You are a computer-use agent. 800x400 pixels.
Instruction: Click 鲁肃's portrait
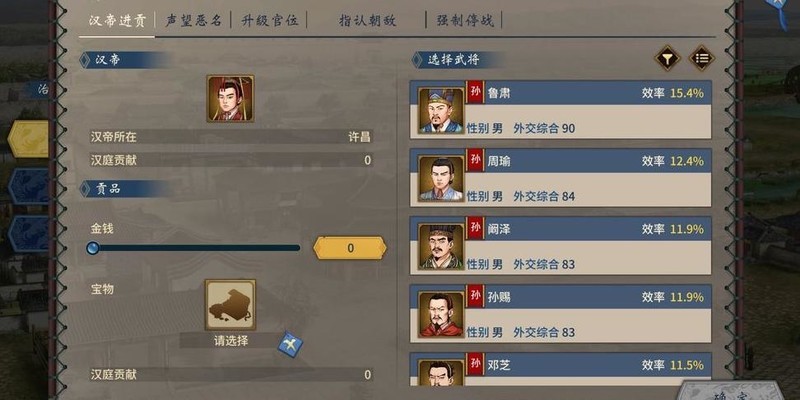(x=441, y=111)
